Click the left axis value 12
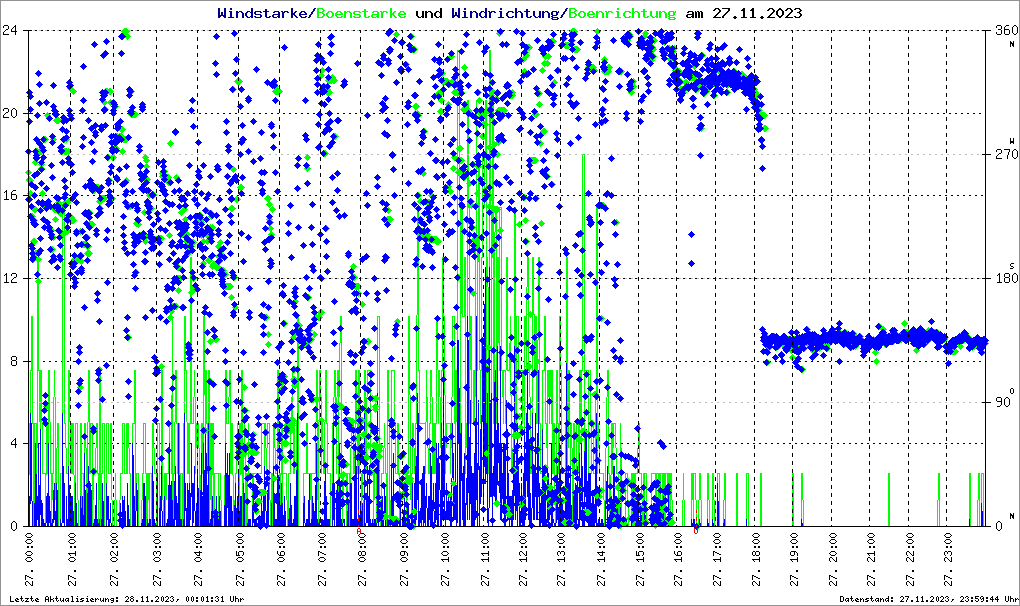 [x=12, y=278]
